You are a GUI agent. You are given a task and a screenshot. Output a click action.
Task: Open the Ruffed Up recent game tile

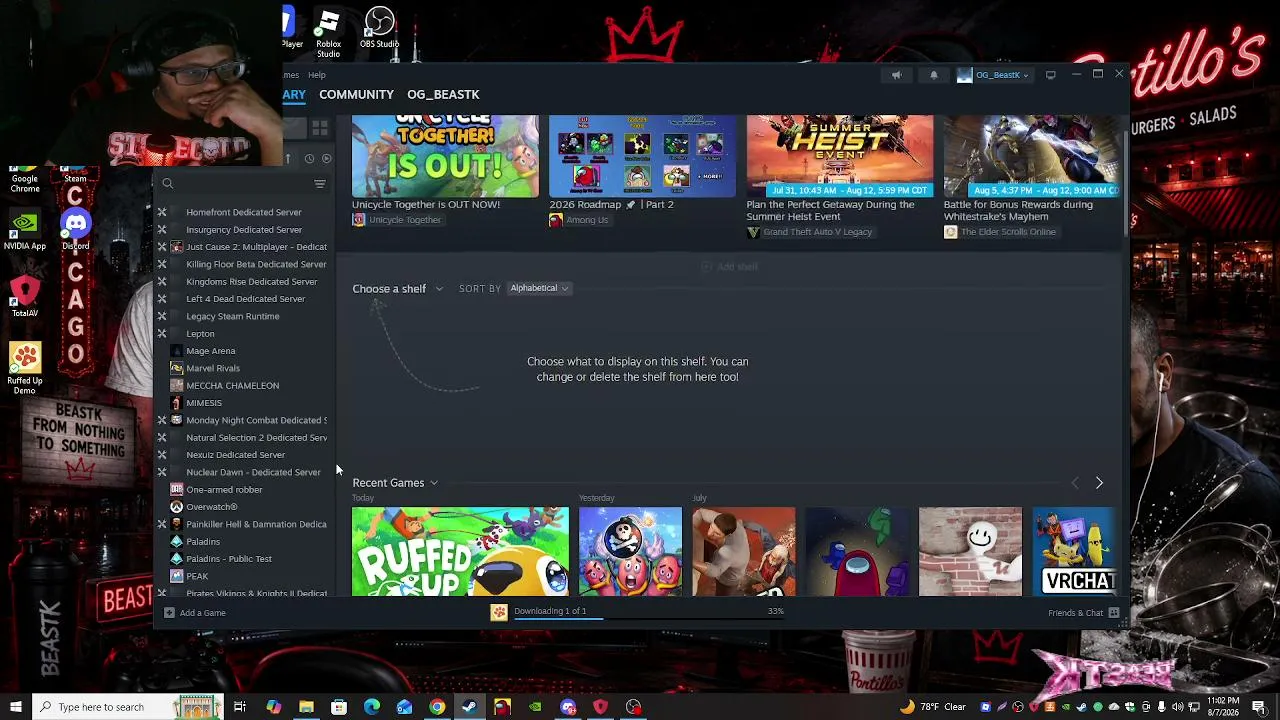(x=460, y=552)
